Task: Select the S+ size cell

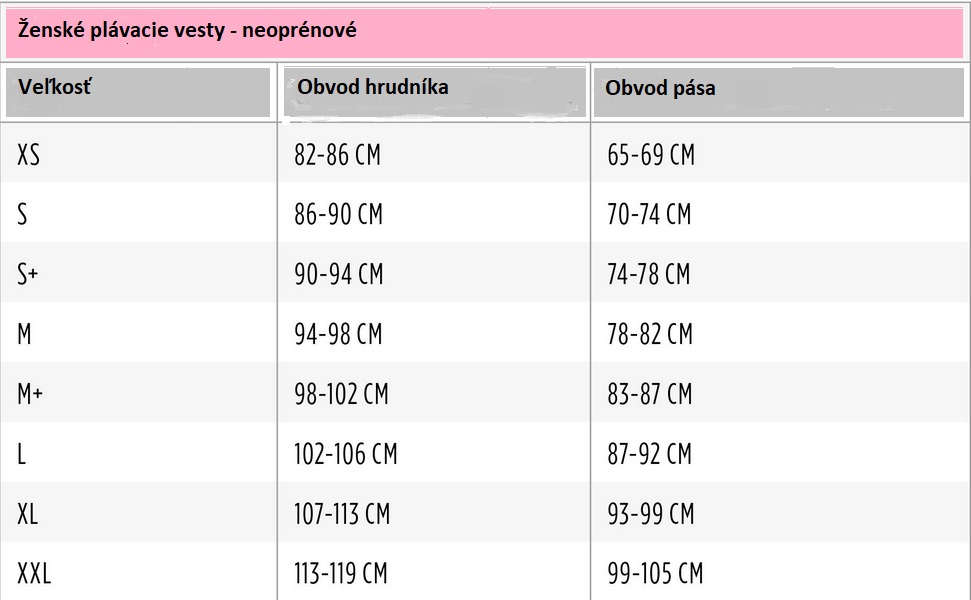Action: (x=27, y=274)
